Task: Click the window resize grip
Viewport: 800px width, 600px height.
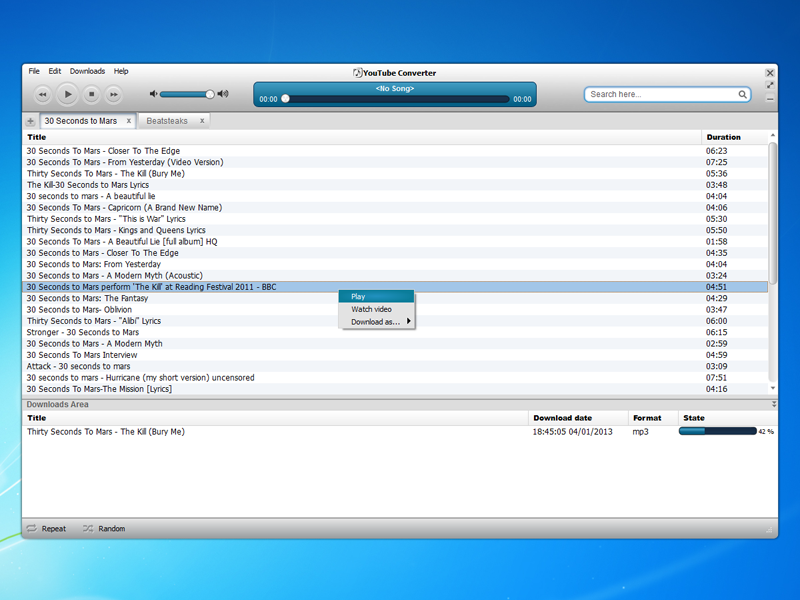Action: click(769, 530)
